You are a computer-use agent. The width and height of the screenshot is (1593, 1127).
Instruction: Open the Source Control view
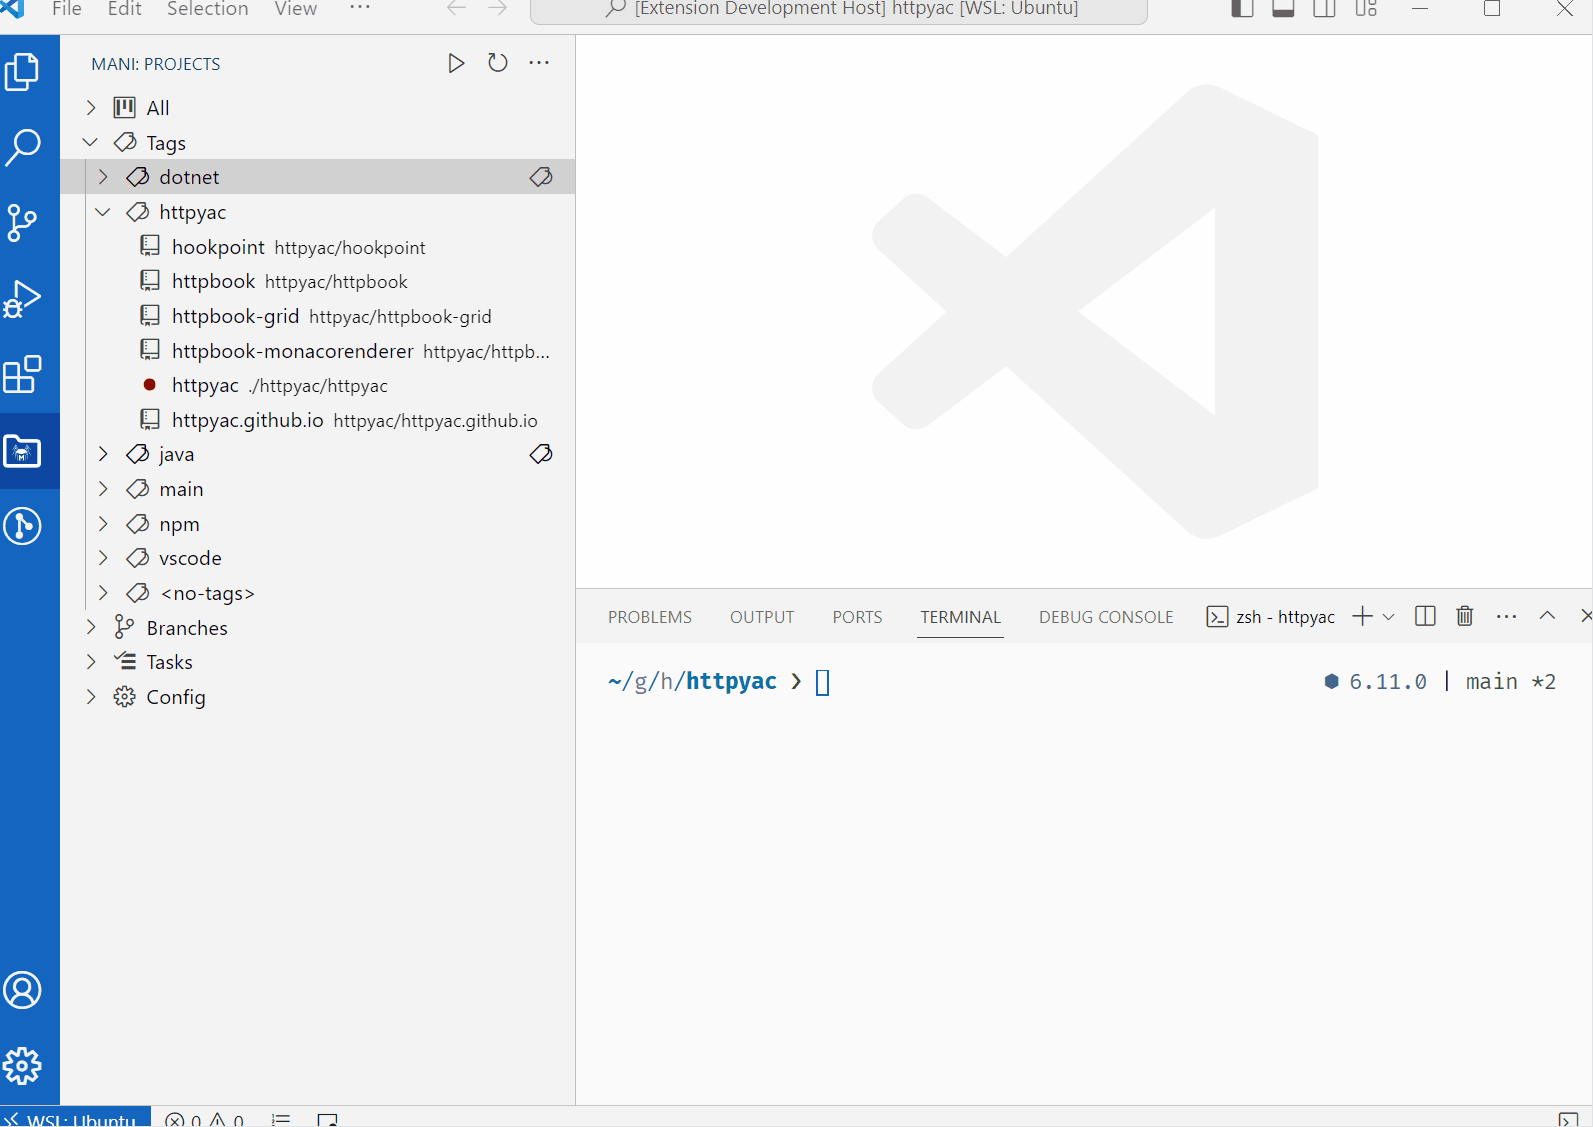coord(23,222)
